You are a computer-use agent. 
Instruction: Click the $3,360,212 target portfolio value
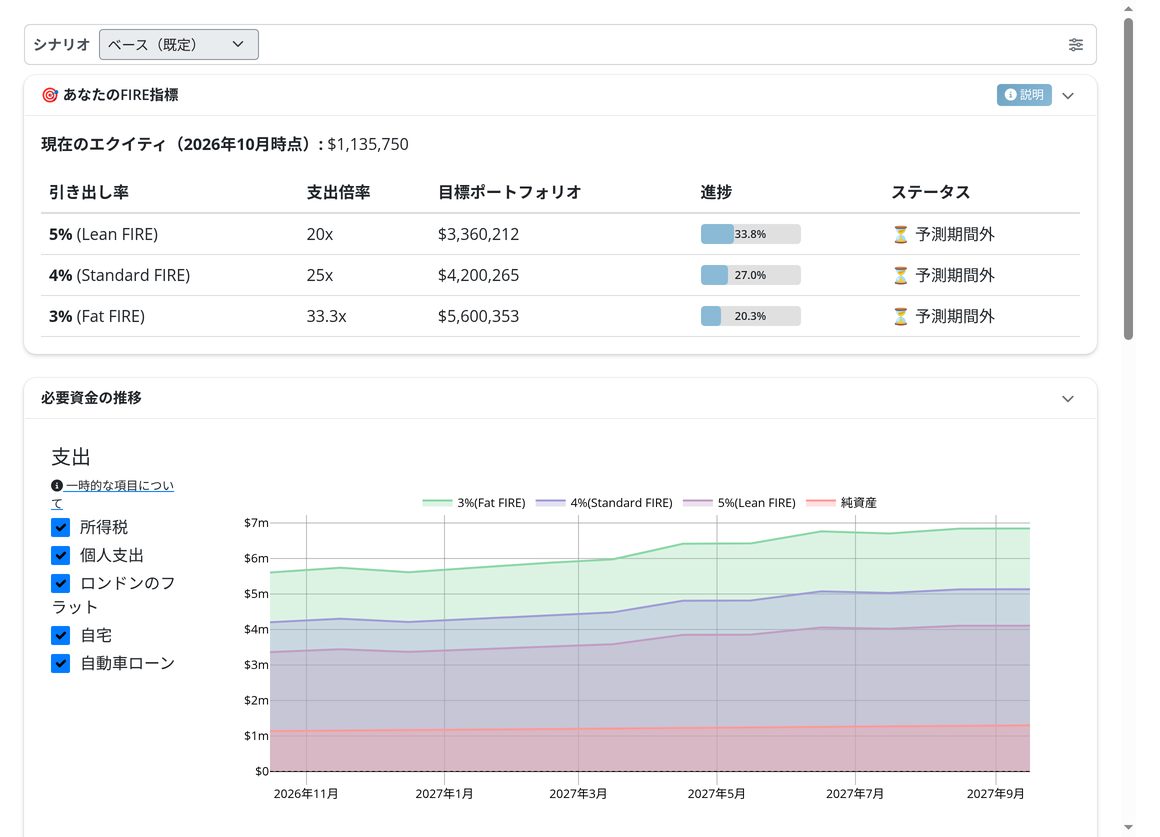click(479, 235)
